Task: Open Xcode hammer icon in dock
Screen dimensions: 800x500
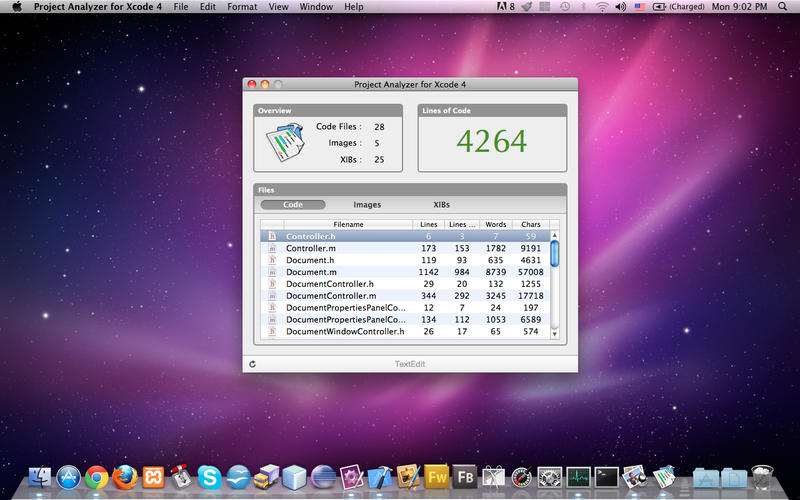Action: [380, 478]
